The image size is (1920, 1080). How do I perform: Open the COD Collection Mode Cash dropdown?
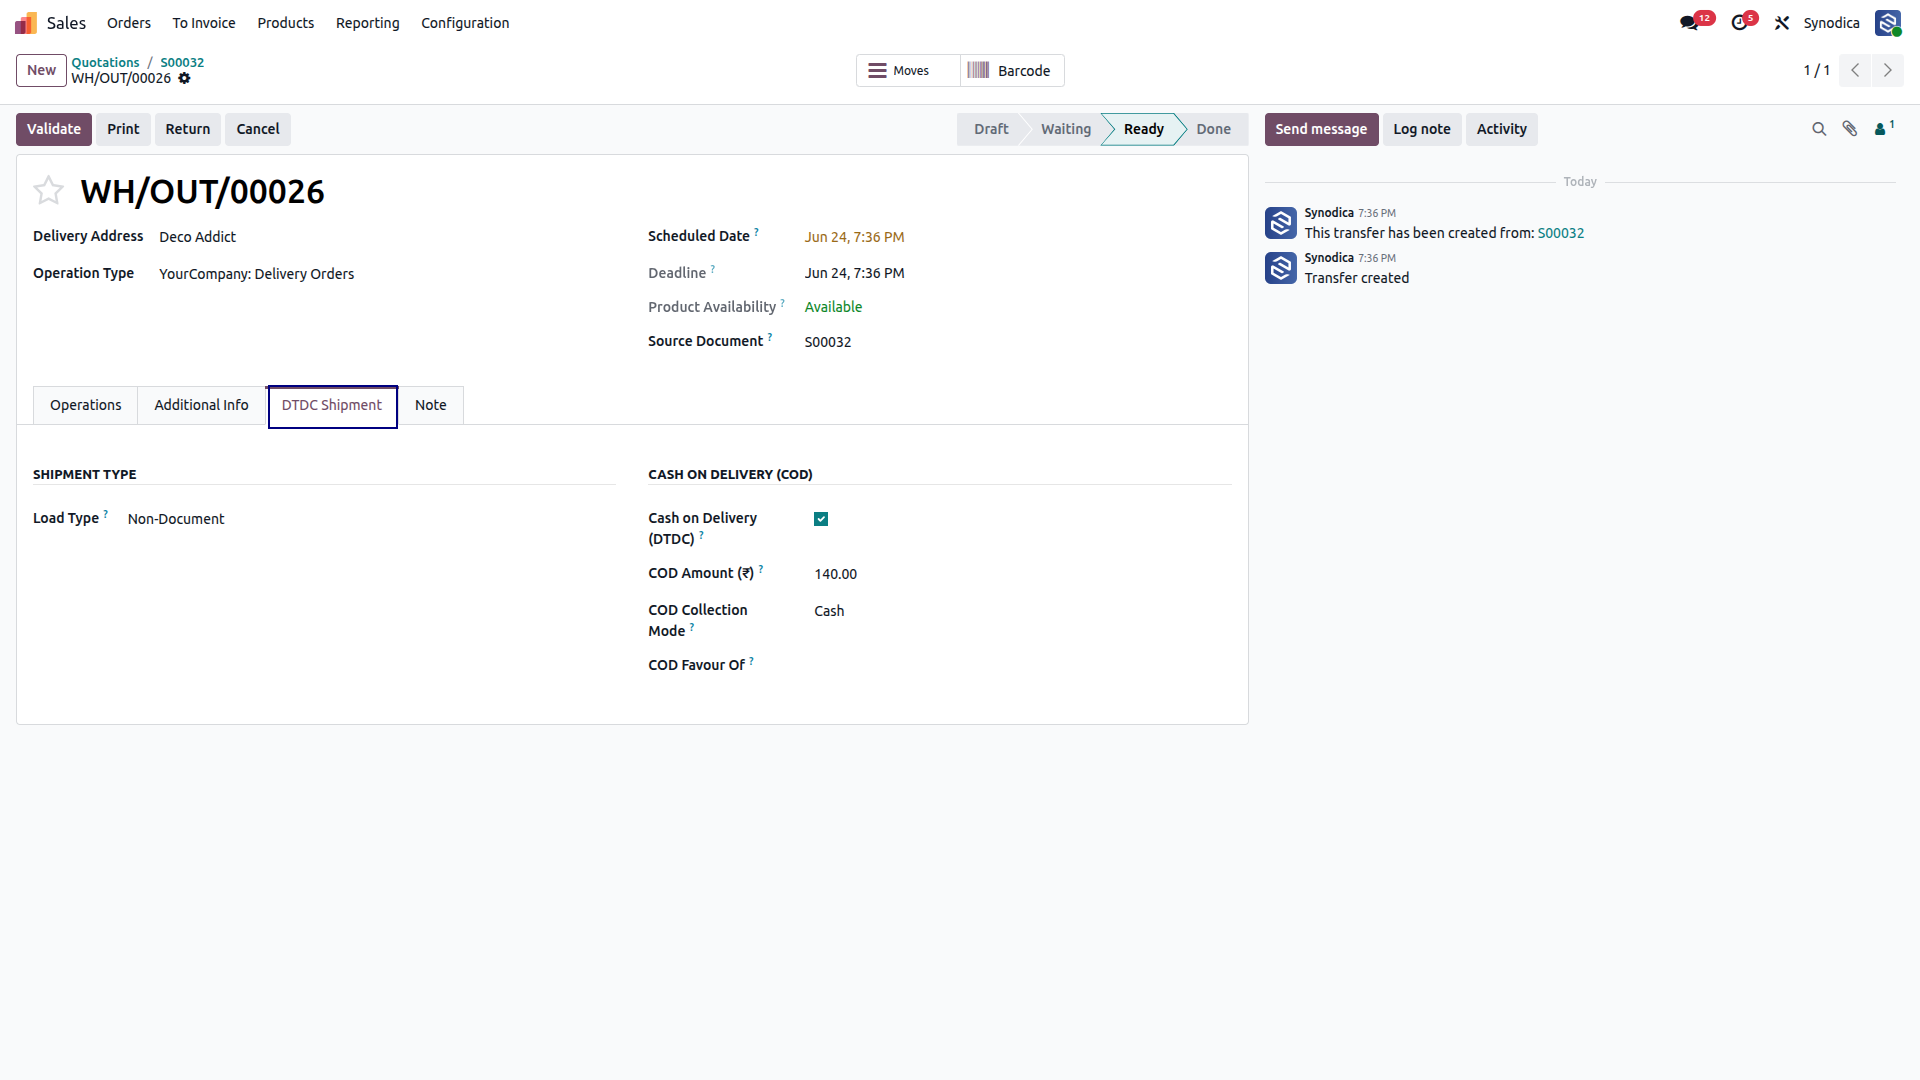pyautogui.click(x=1022, y=611)
